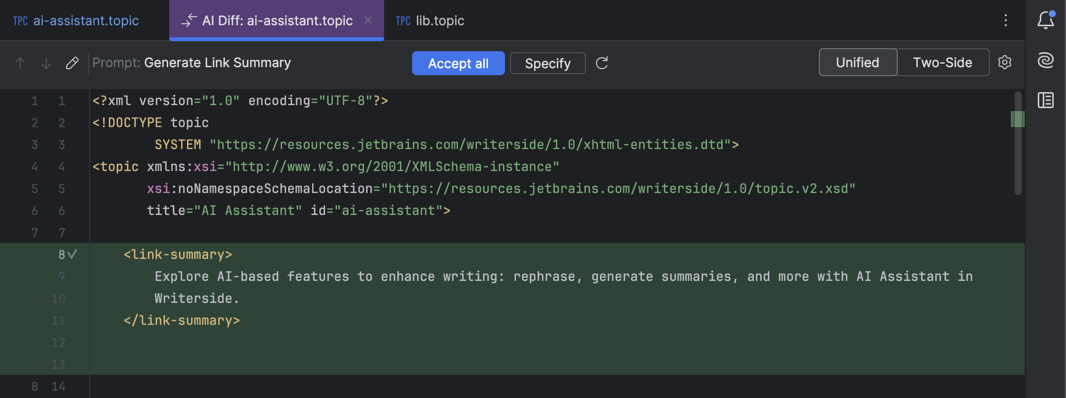This screenshot has width=1066, height=398.
Task: Click the 'Writerside.' text on line 10
Action: click(197, 298)
